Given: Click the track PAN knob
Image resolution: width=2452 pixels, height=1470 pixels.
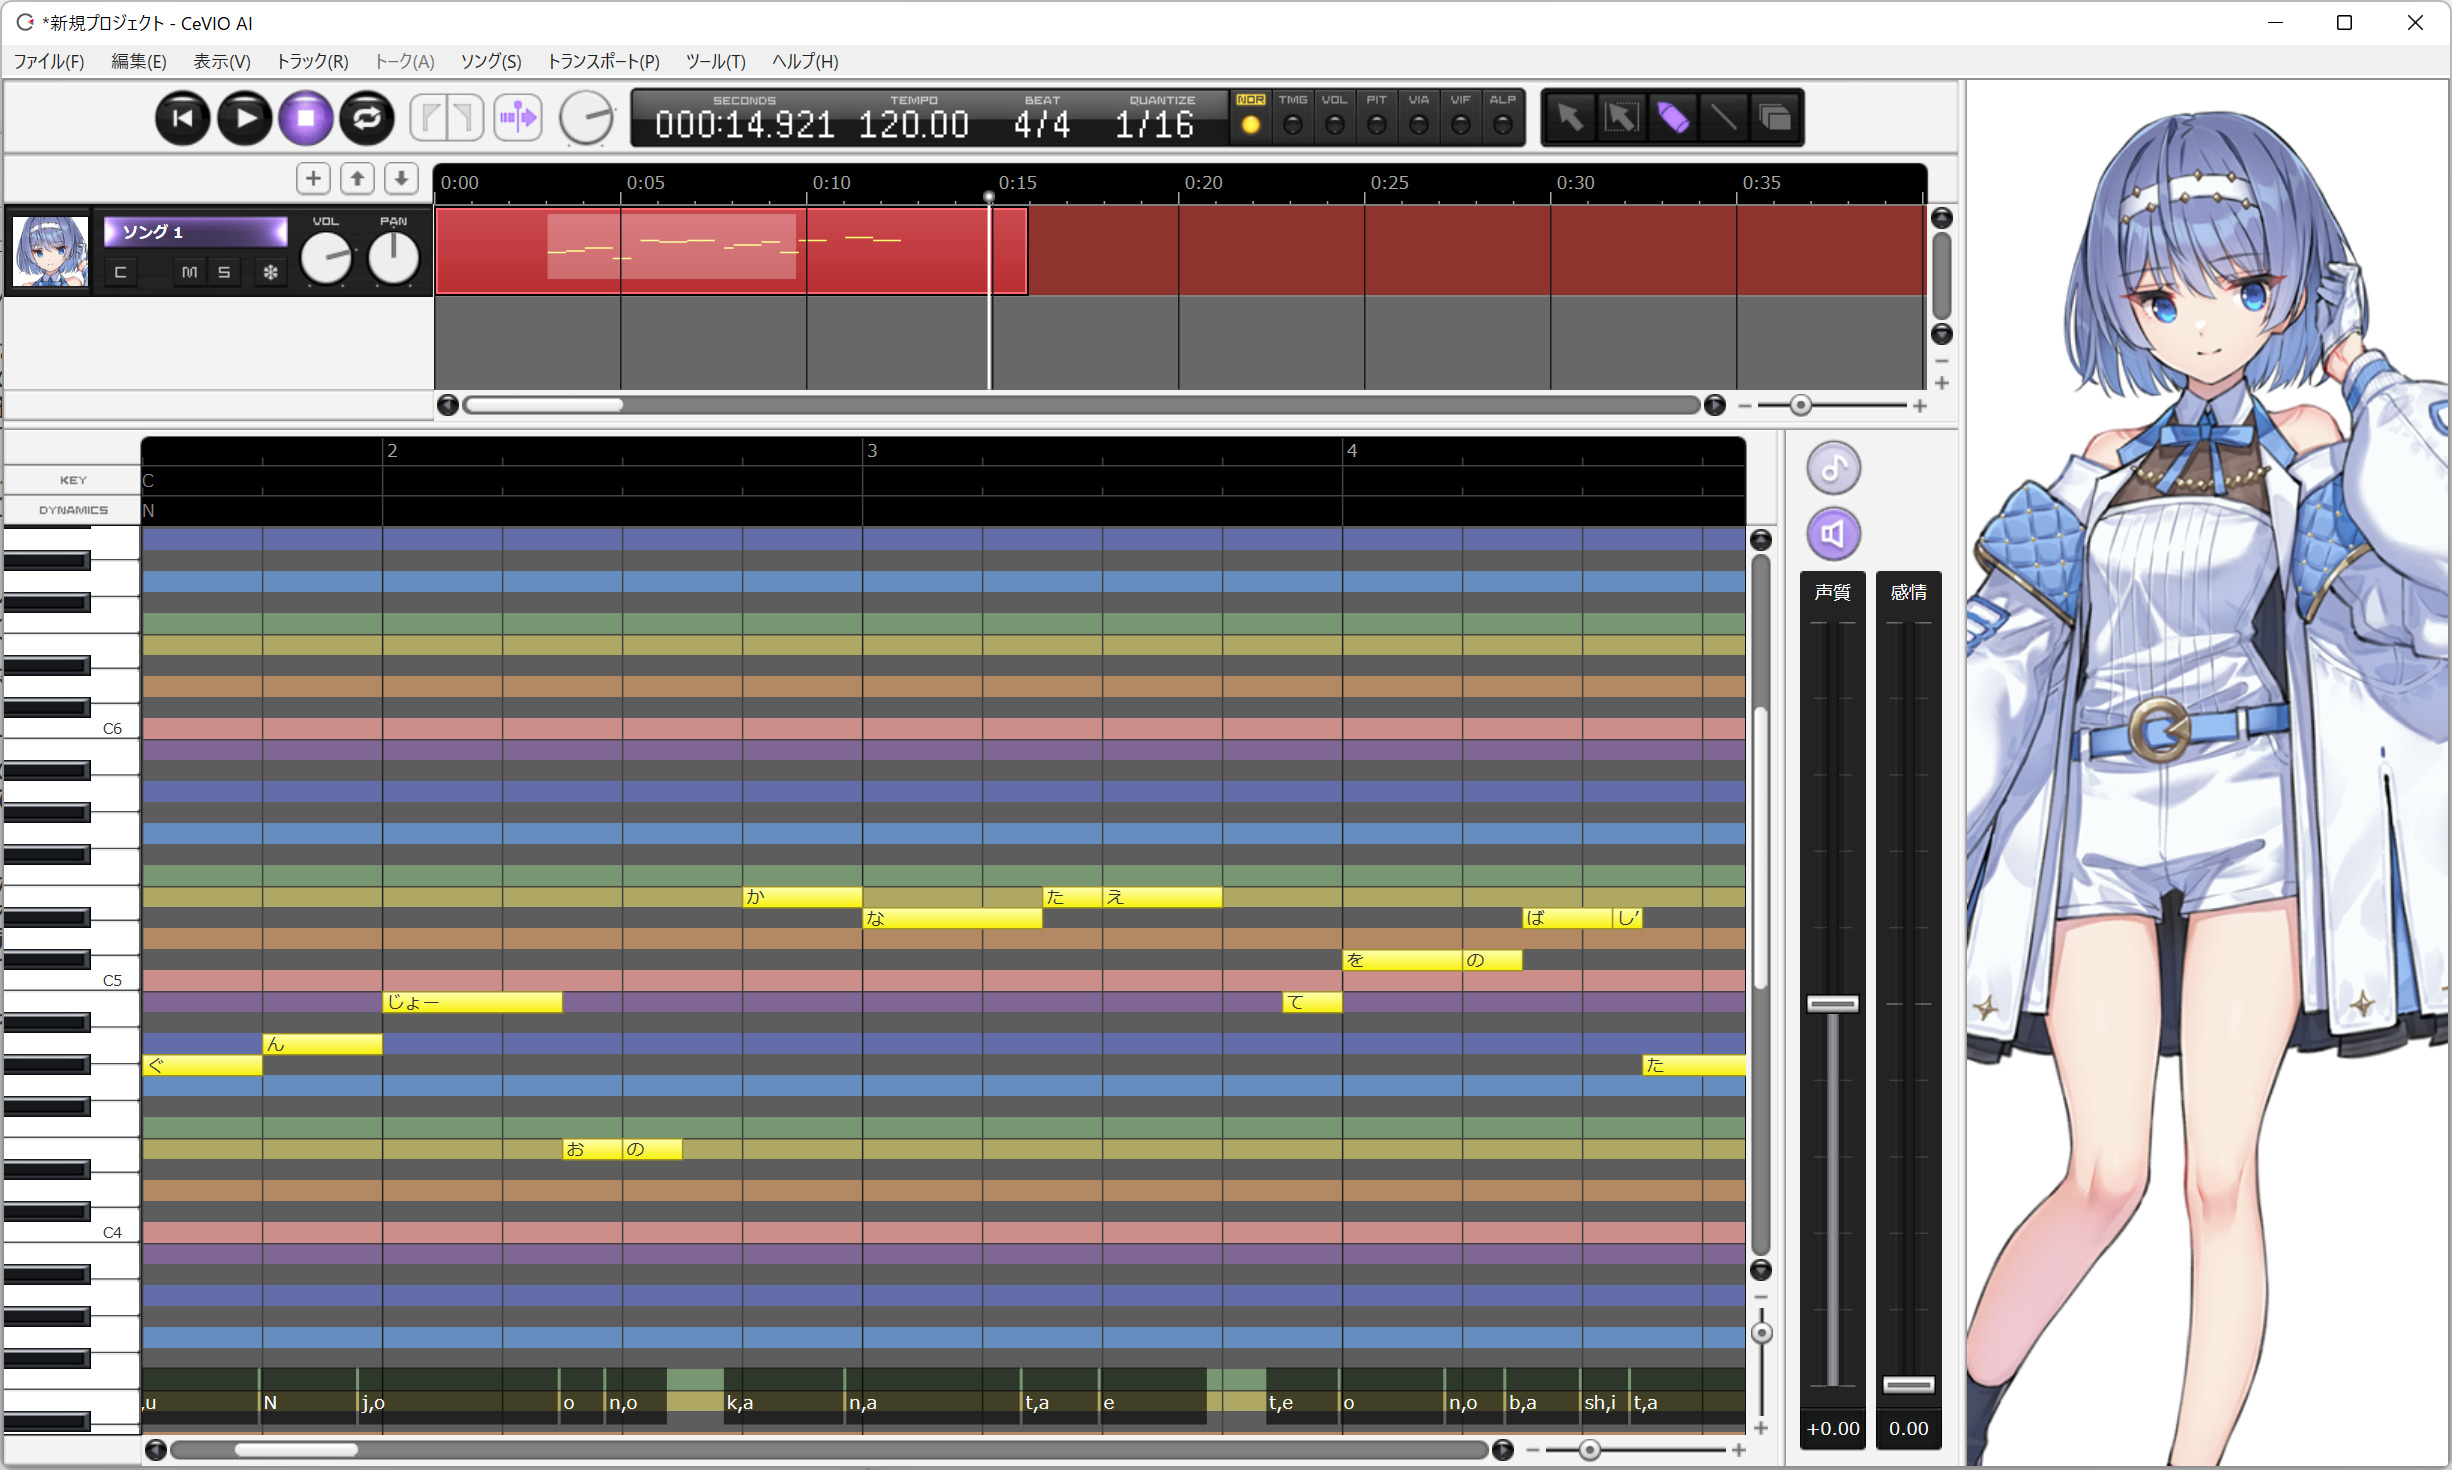Looking at the screenshot, I should [393, 258].
